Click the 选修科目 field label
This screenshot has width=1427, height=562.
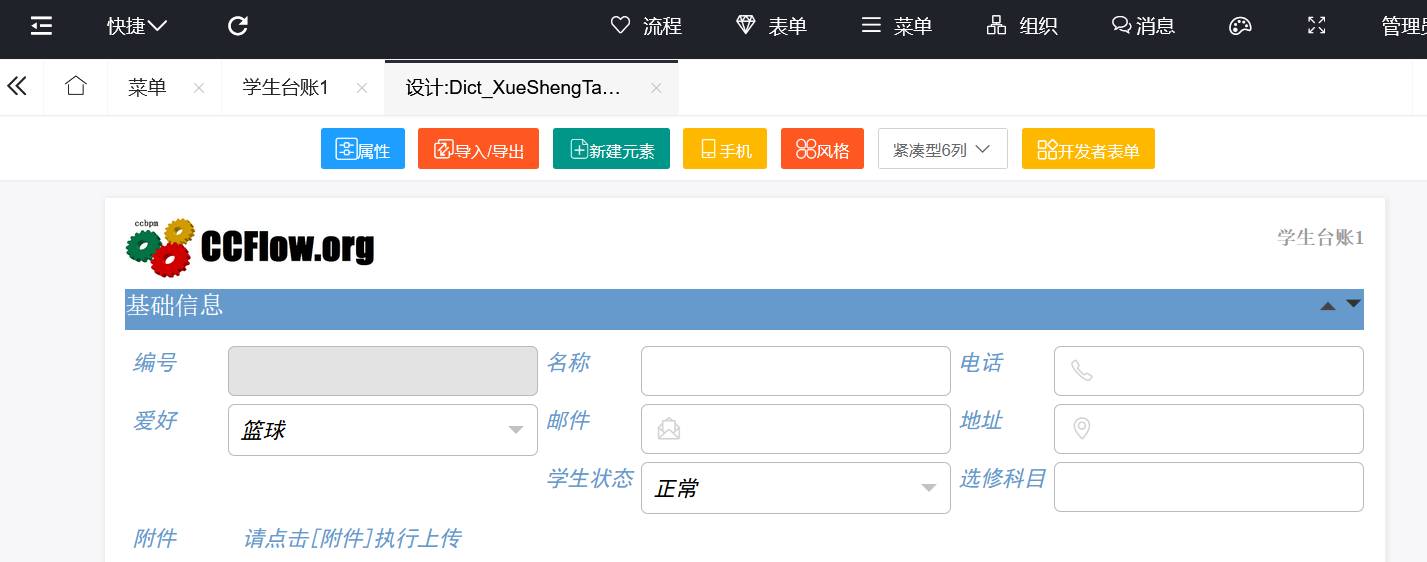1003,479
